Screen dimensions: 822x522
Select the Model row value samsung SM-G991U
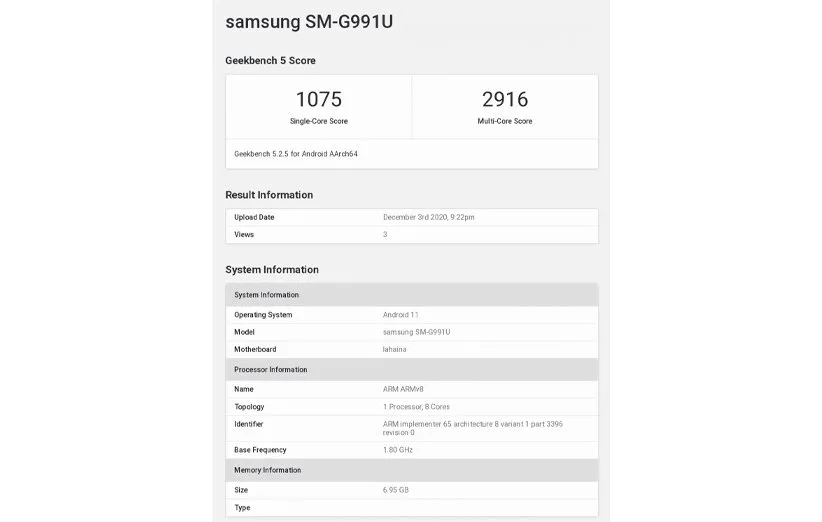pyautogui.click(x=416, y=332)
